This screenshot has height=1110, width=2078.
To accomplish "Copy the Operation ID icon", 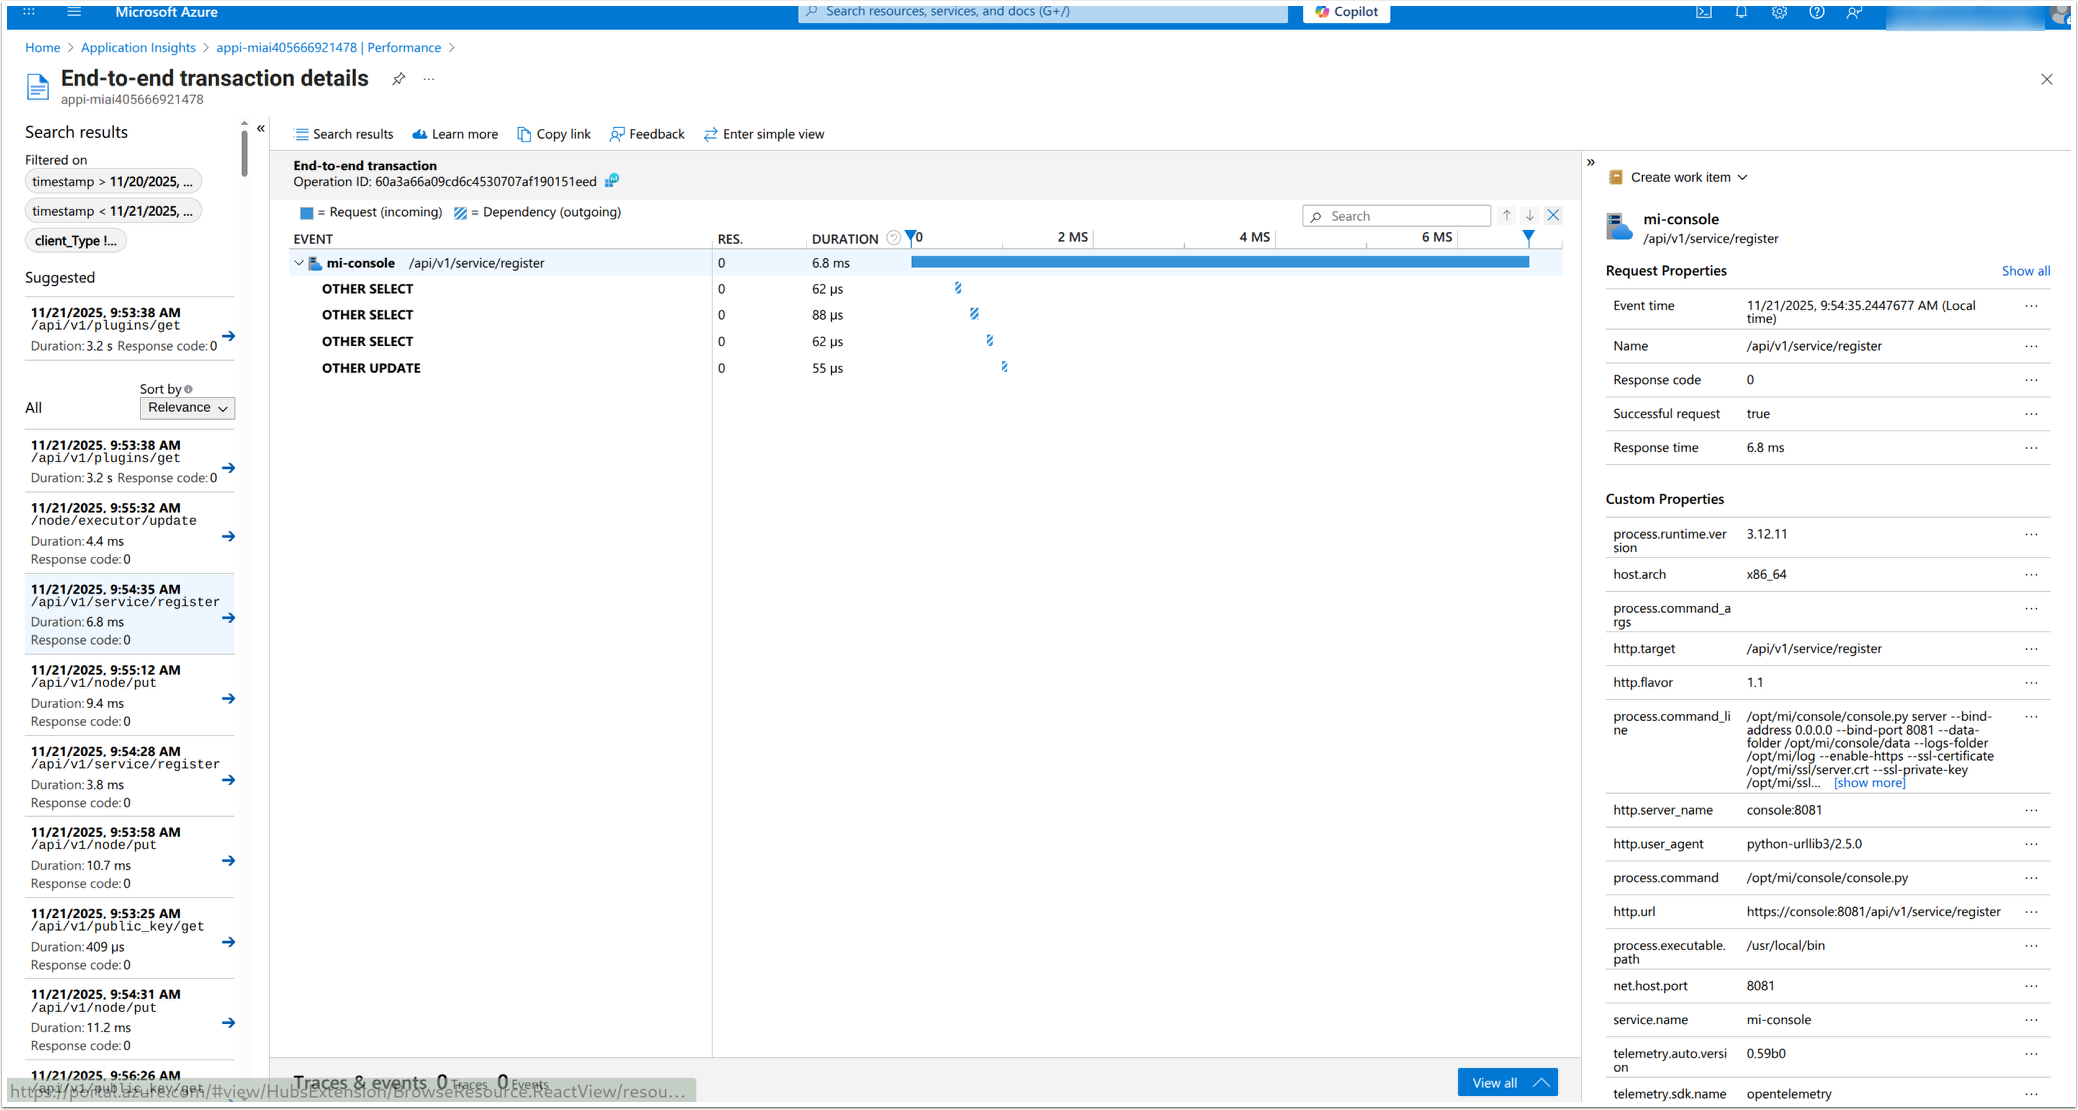I will pyautogui.click(x=612, y=181).
